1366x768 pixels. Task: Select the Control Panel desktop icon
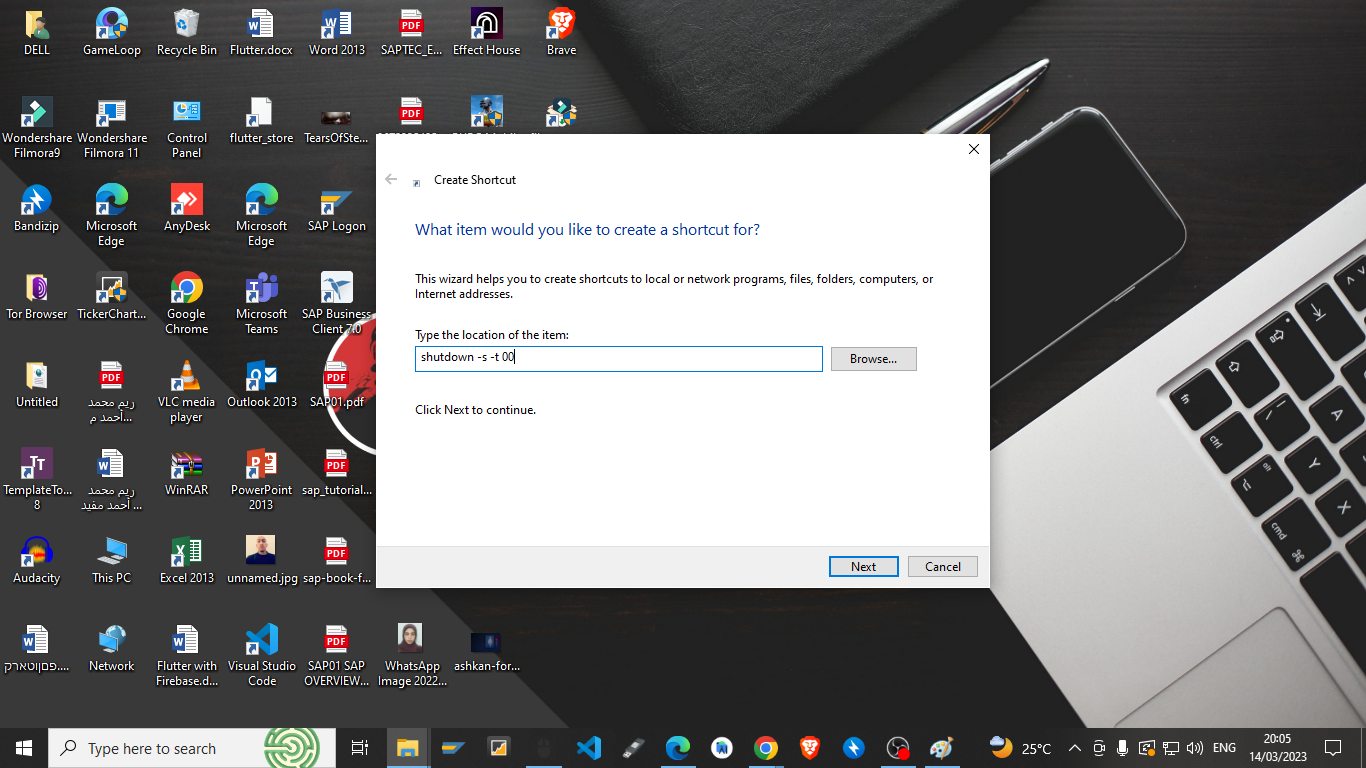pyautogui.click(x=187, y=128)
